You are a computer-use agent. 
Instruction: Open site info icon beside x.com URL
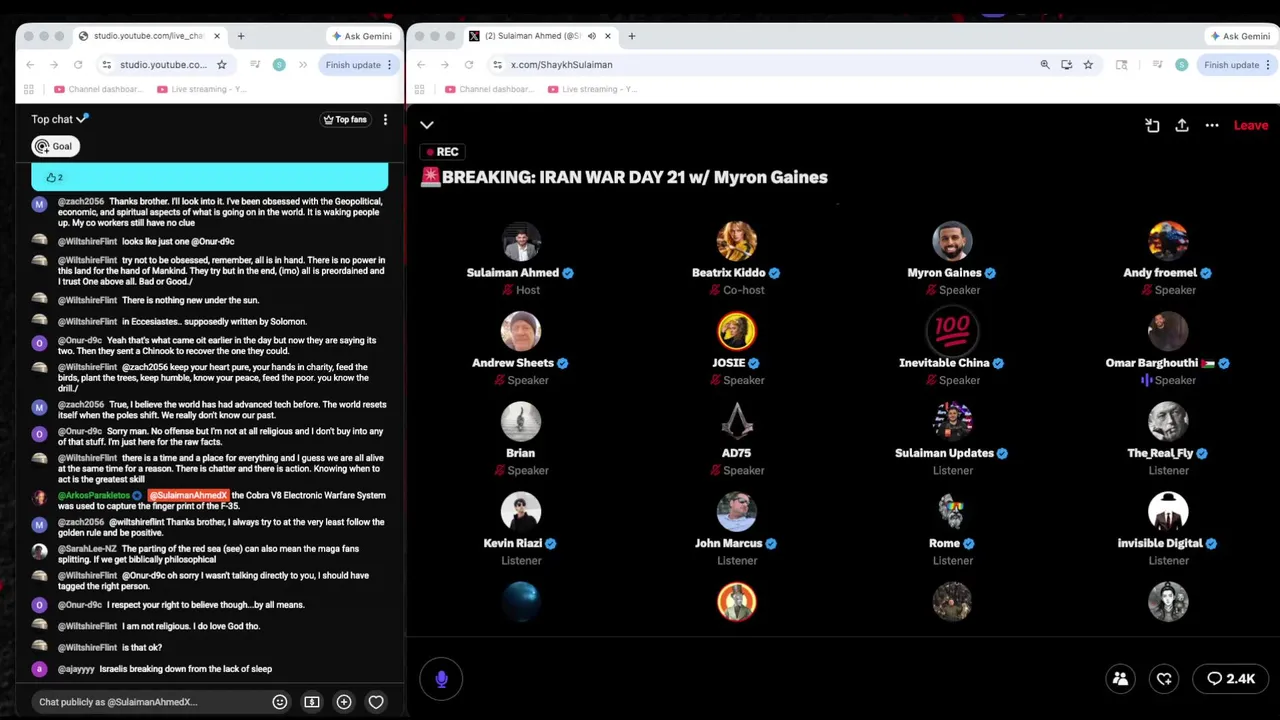pyautogui.click(x=497, y=65)
